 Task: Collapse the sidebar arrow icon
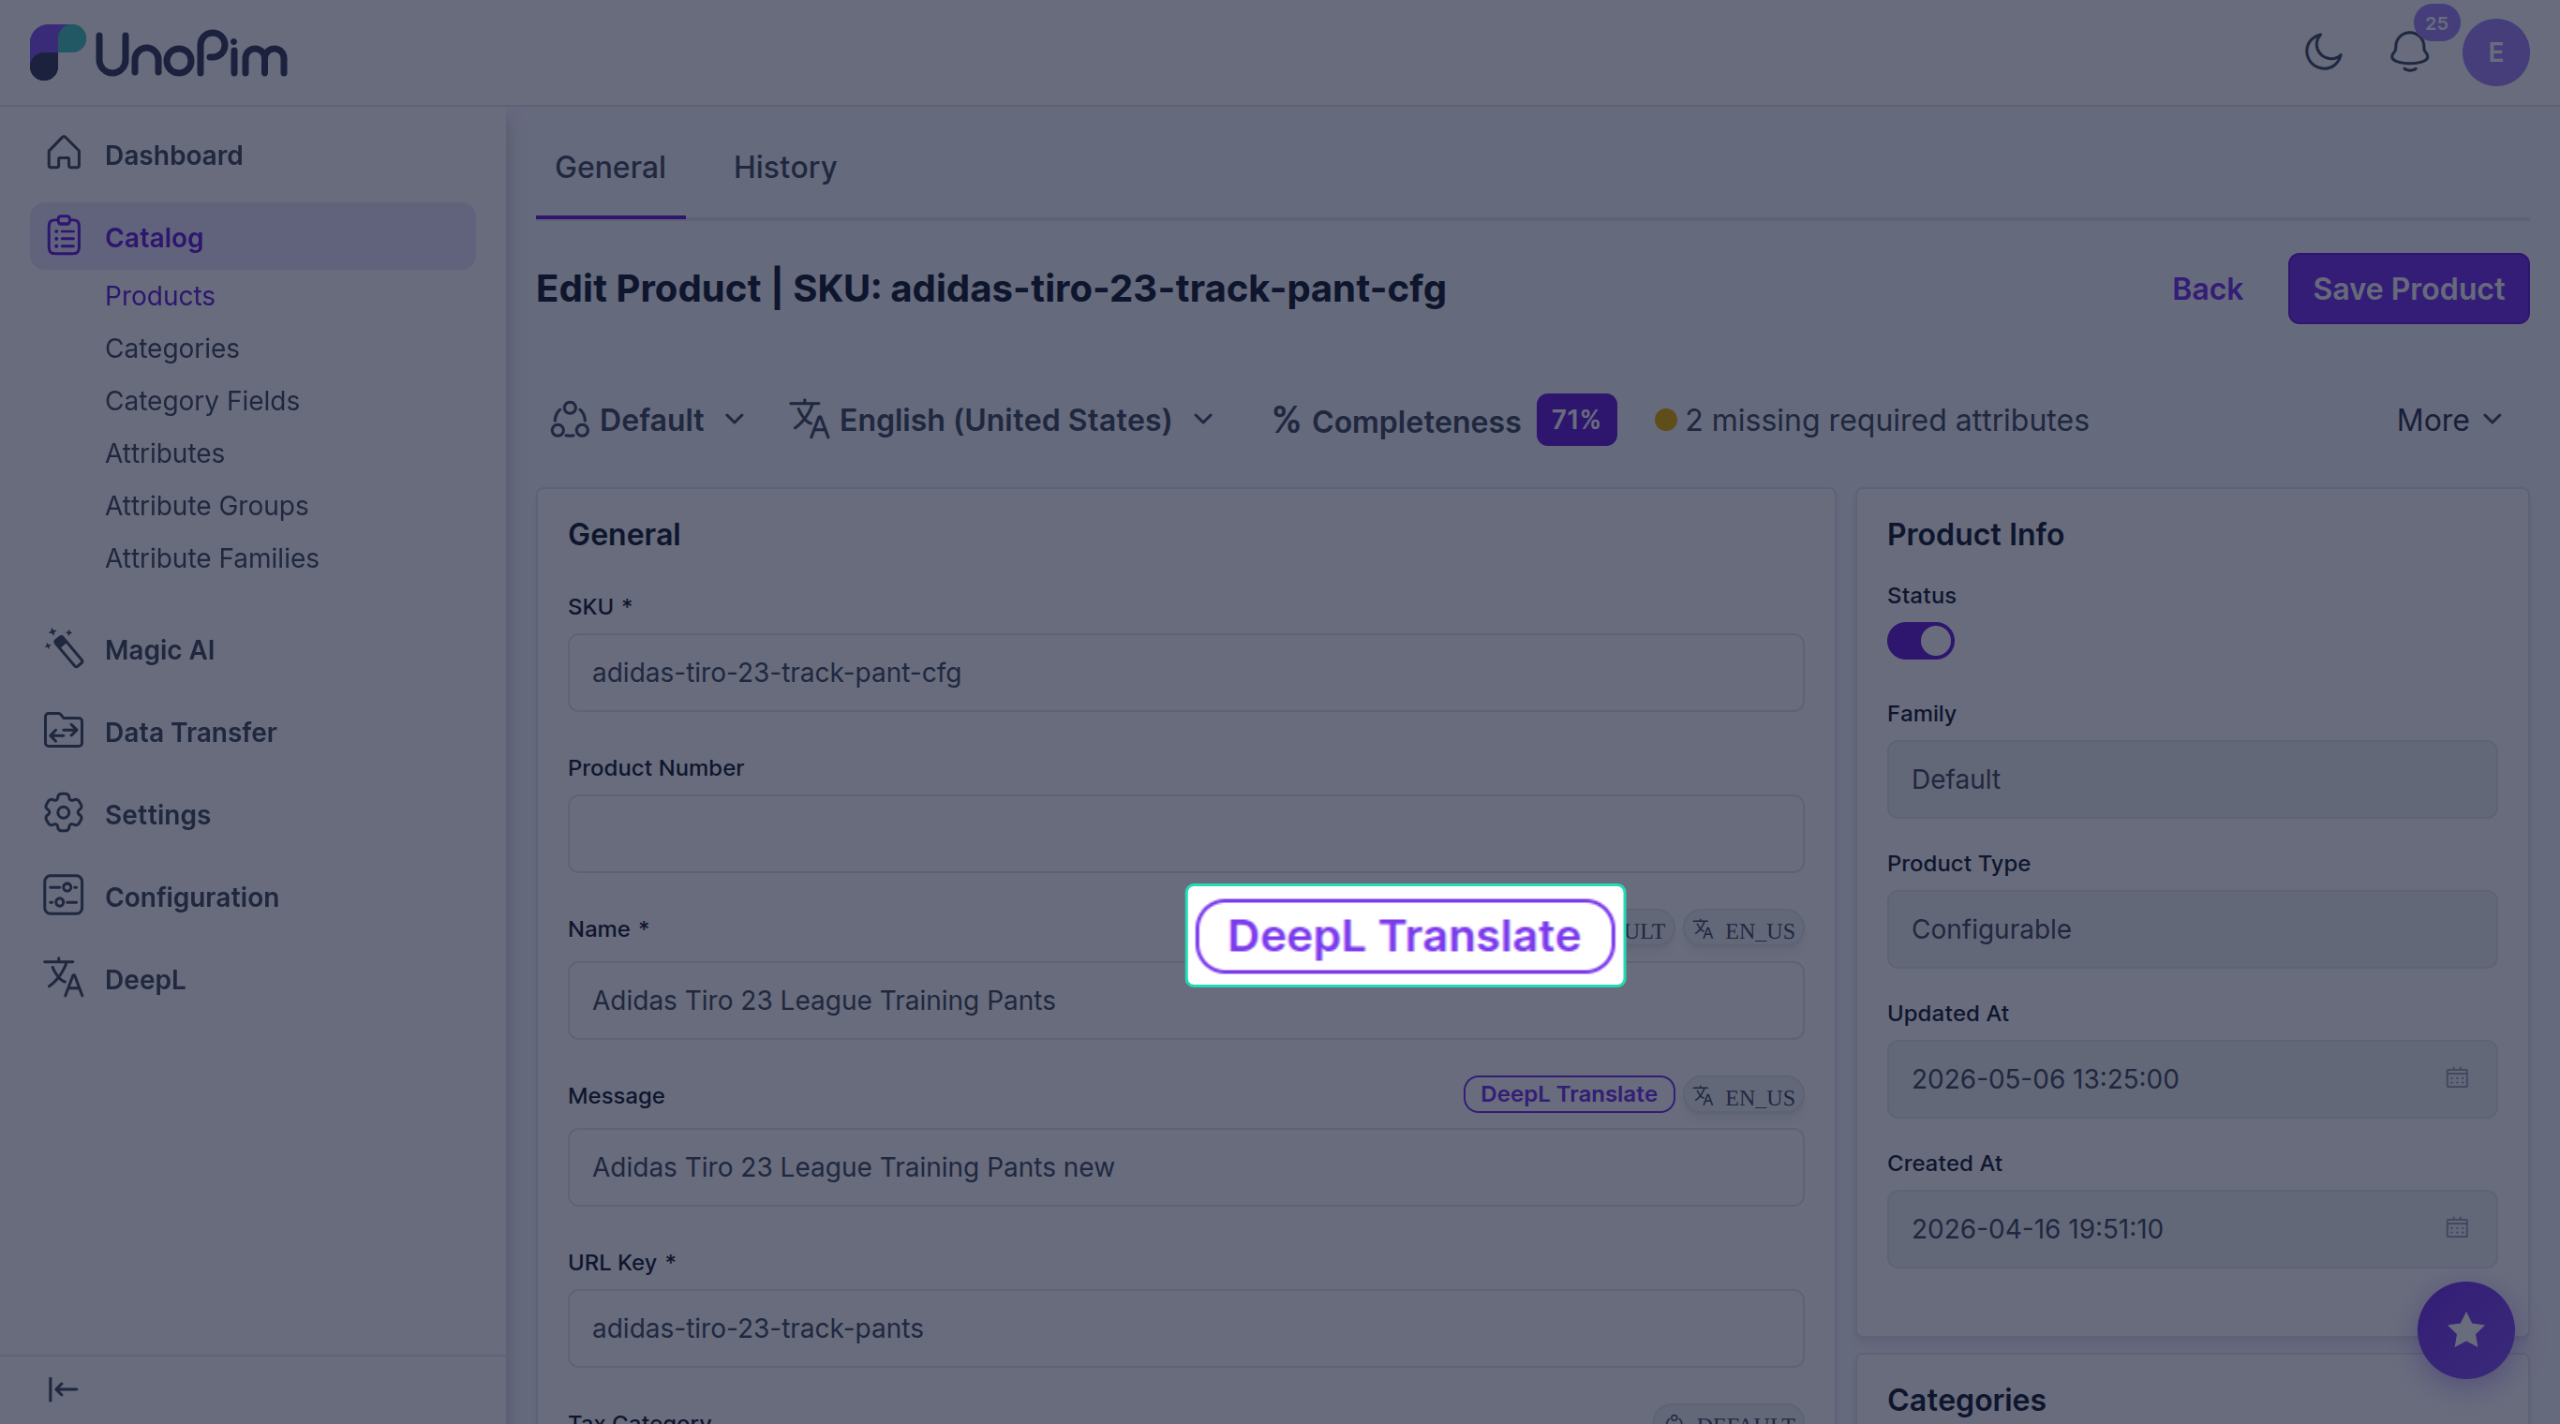tap(63, 1389)
